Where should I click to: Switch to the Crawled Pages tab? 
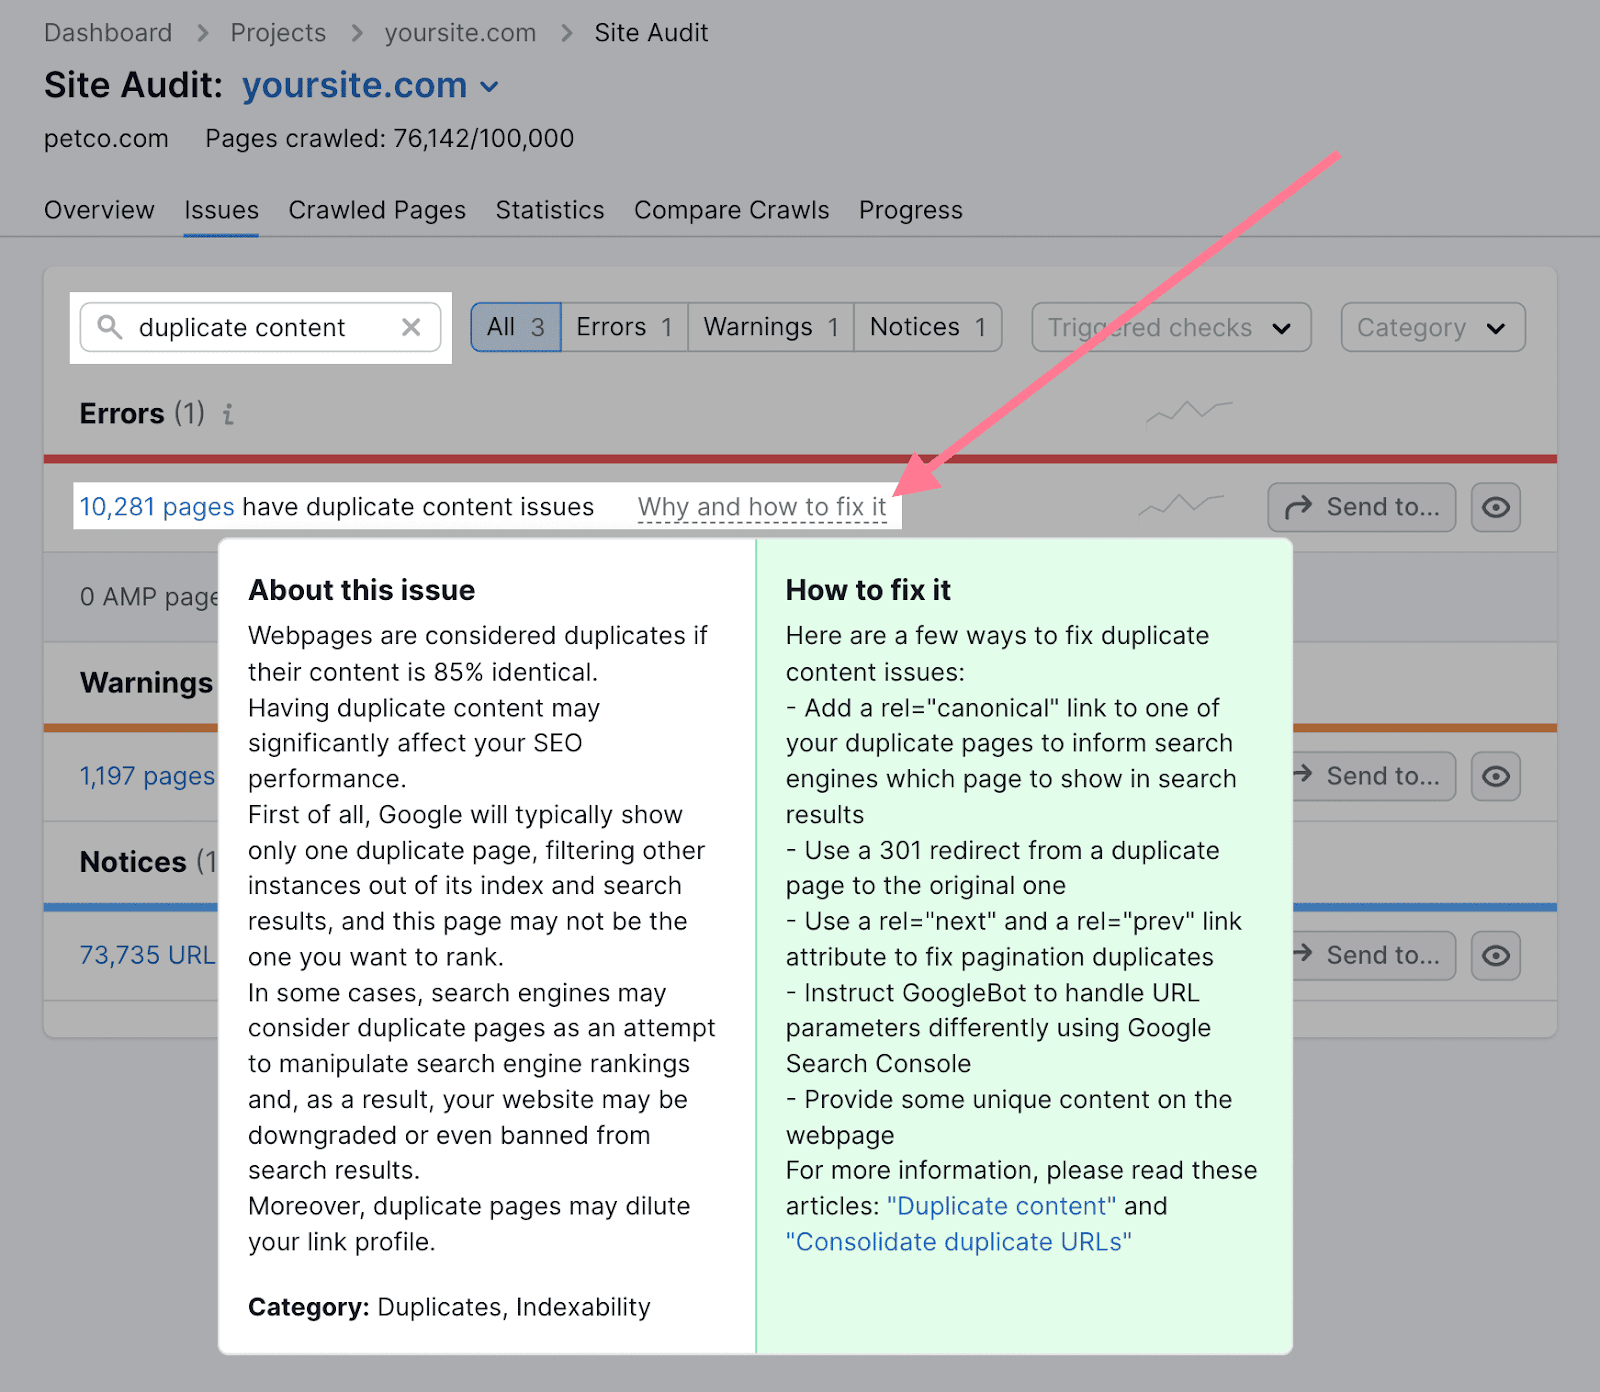point(376,210)
